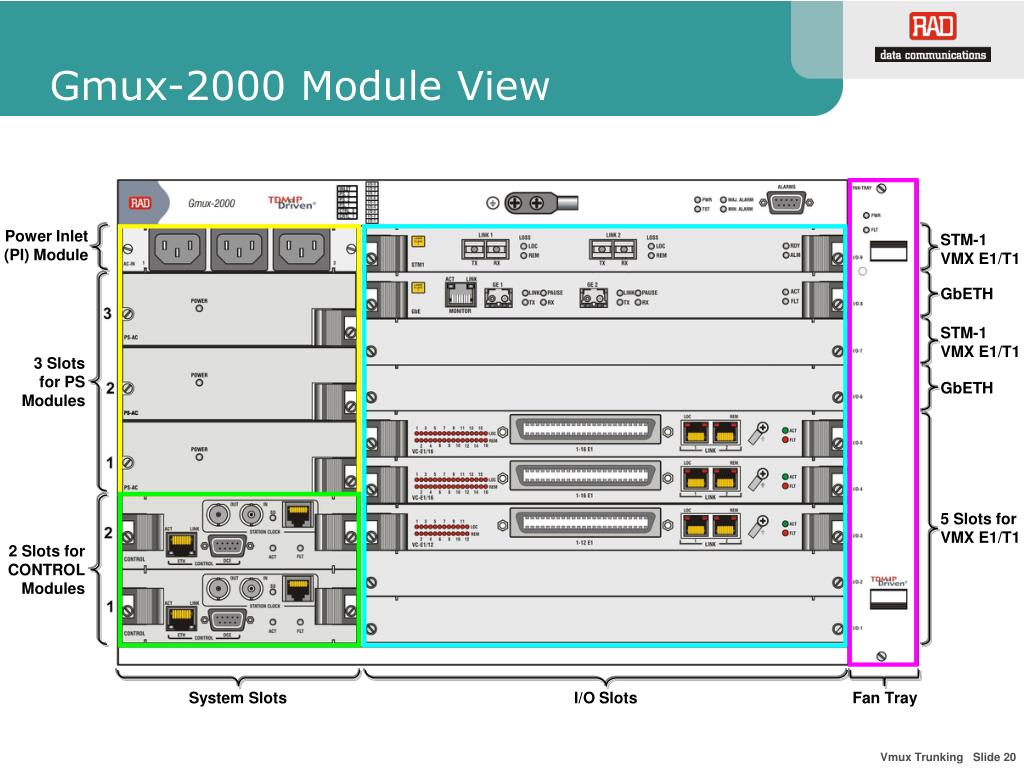
Task: Click the 1-16 E1 connector in slot I/O-4
Action: tap(584, 476)
